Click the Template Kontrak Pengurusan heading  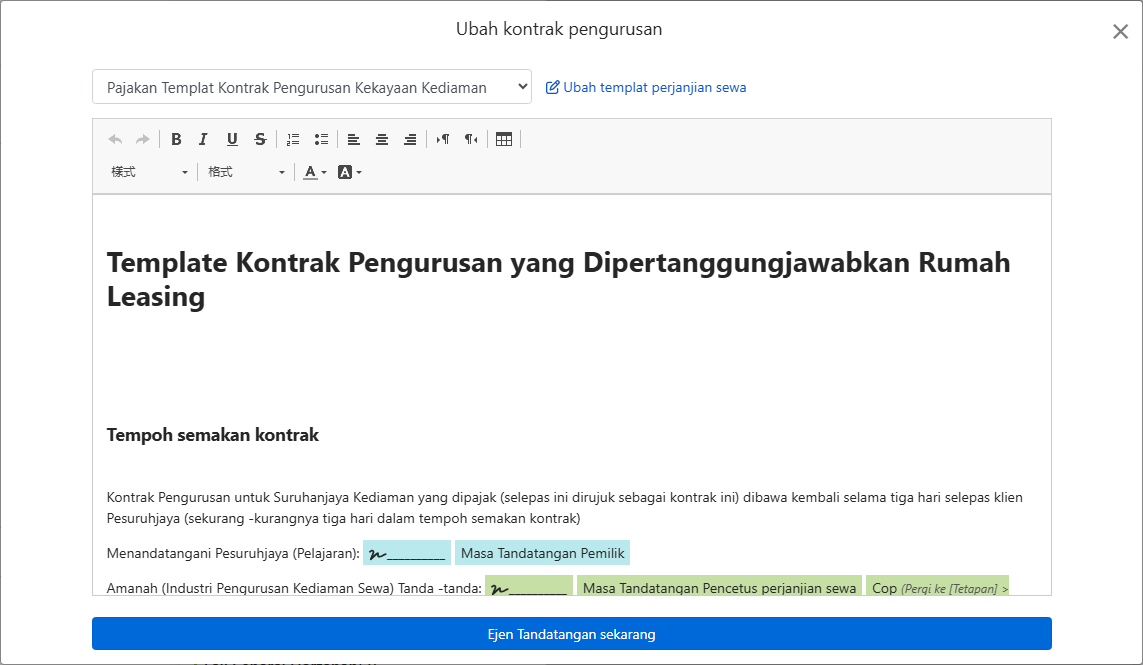point(558,279)
